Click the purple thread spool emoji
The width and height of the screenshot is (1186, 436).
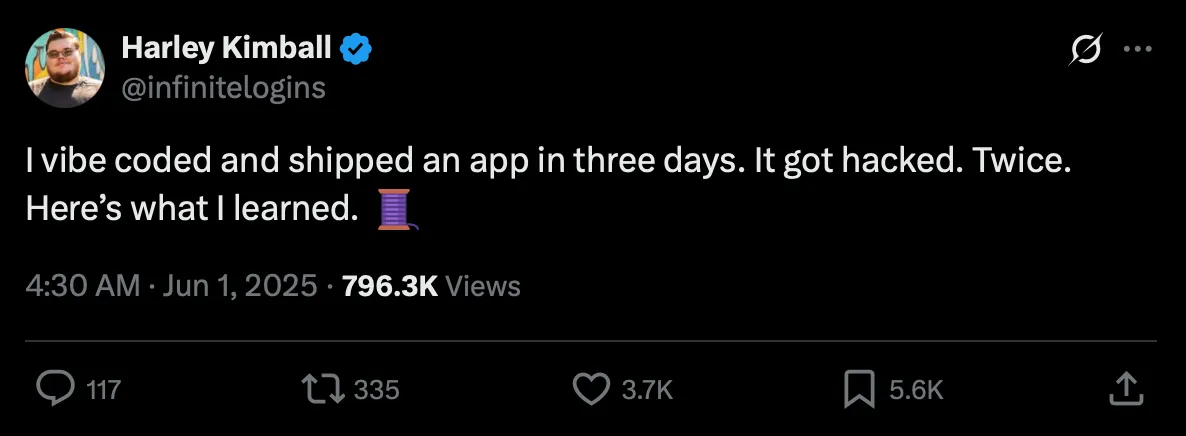coord(395,210)
